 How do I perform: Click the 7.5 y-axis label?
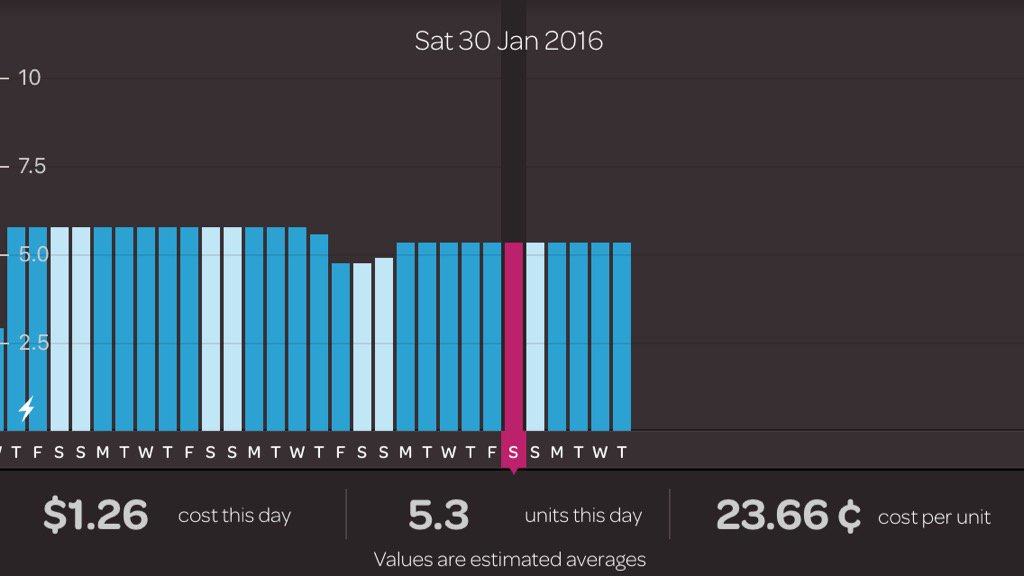tap(32, 165)
